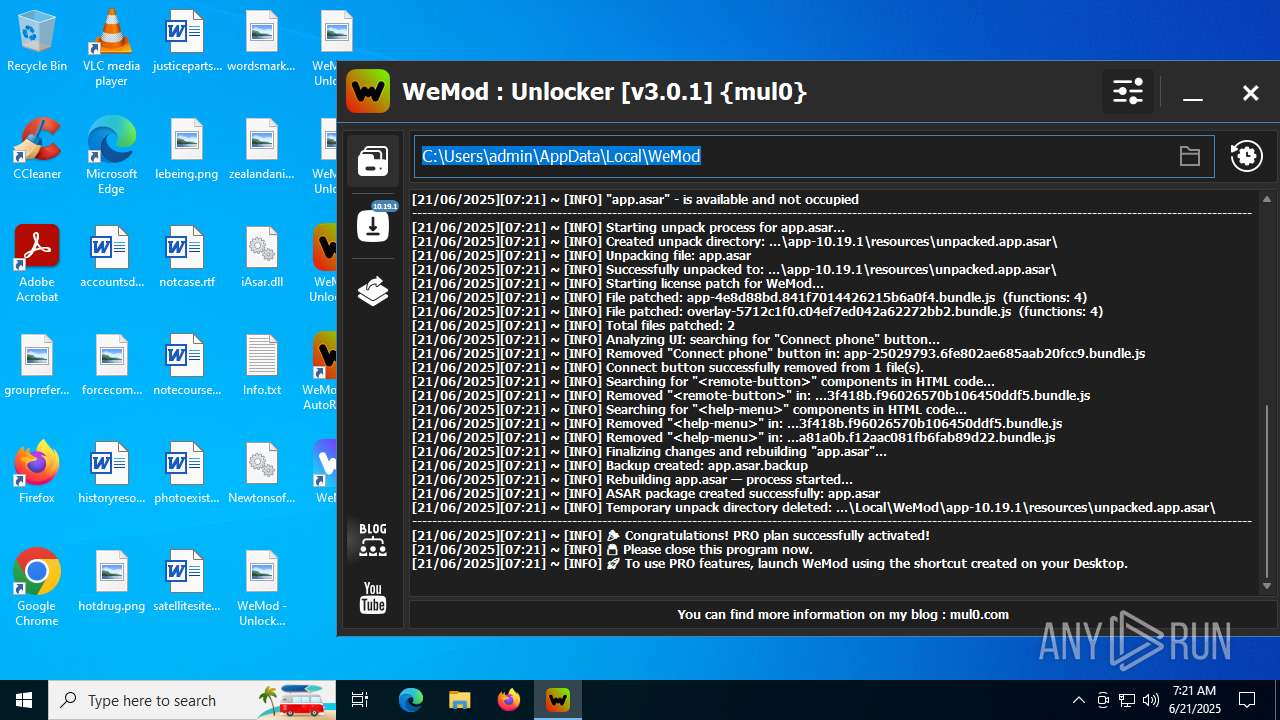Image resolution: width=1280 pixels, height=720 pixels.
Task: Select the historyreso document on desktop
Action: coord(111,475)
